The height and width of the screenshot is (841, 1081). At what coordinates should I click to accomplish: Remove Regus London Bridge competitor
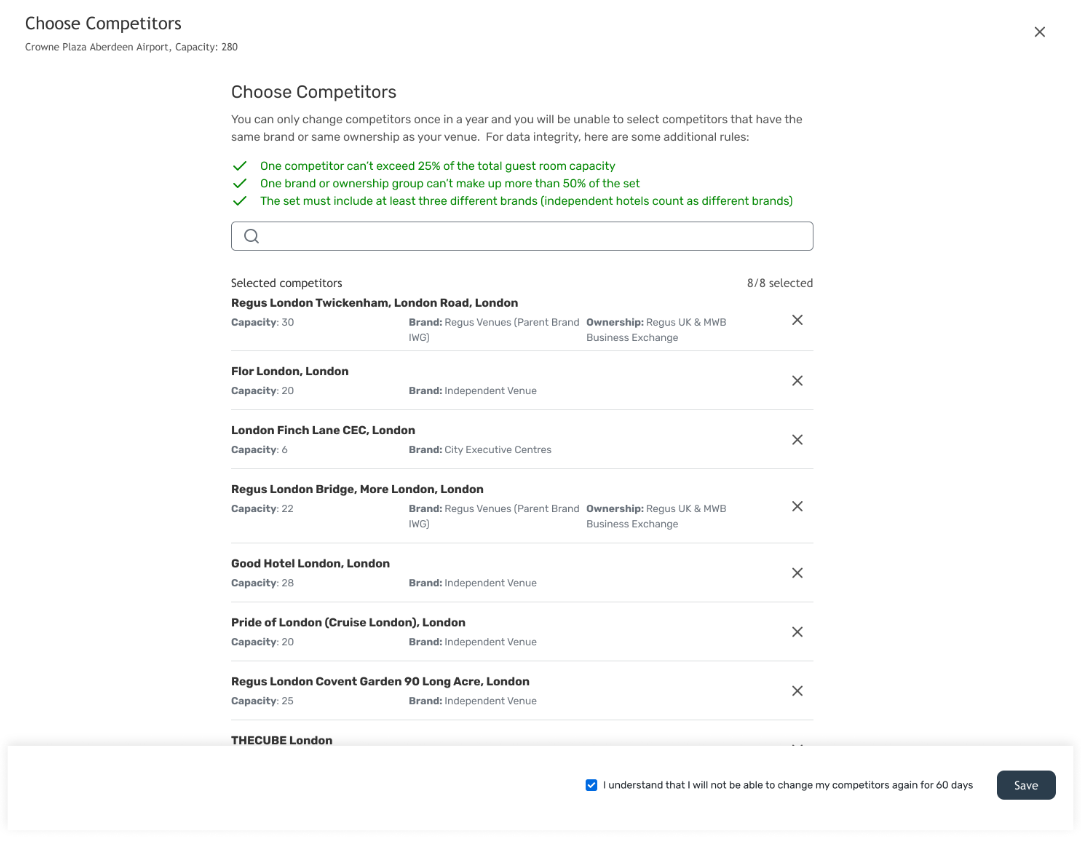(797, 506)
